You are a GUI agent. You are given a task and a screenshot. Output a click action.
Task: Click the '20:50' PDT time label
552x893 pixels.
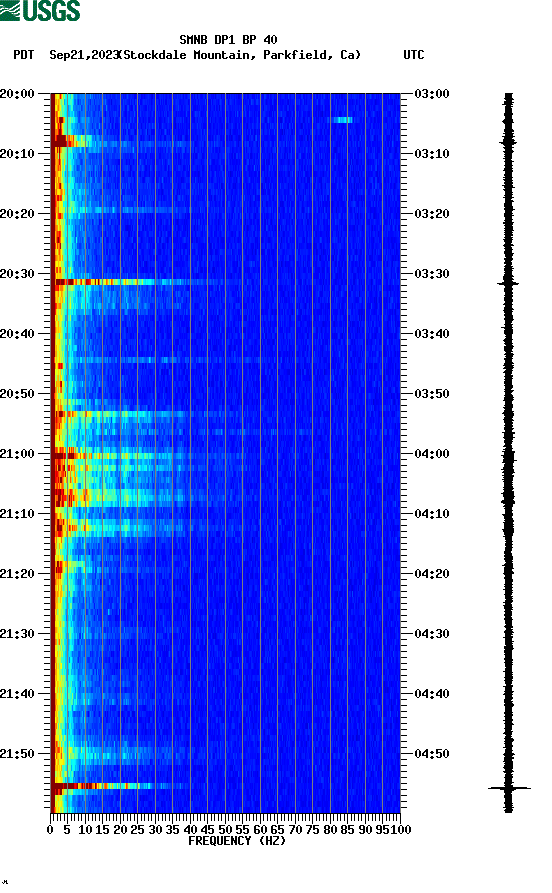tap(18, 394)
